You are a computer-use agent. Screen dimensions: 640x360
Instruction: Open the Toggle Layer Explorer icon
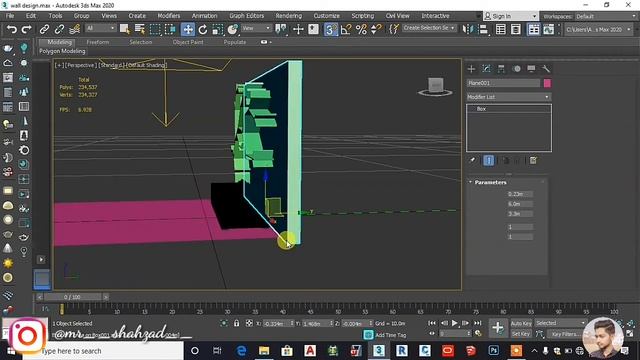[x=516, y=29]
